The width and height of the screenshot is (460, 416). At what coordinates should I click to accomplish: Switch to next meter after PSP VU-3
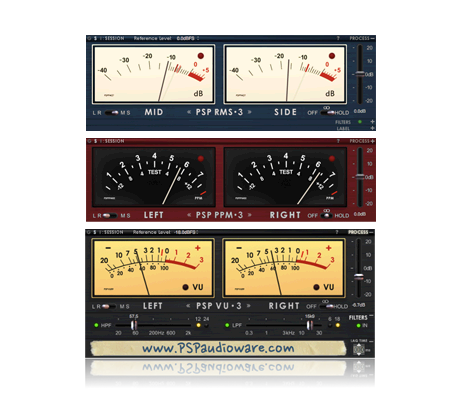coord(249,306)
